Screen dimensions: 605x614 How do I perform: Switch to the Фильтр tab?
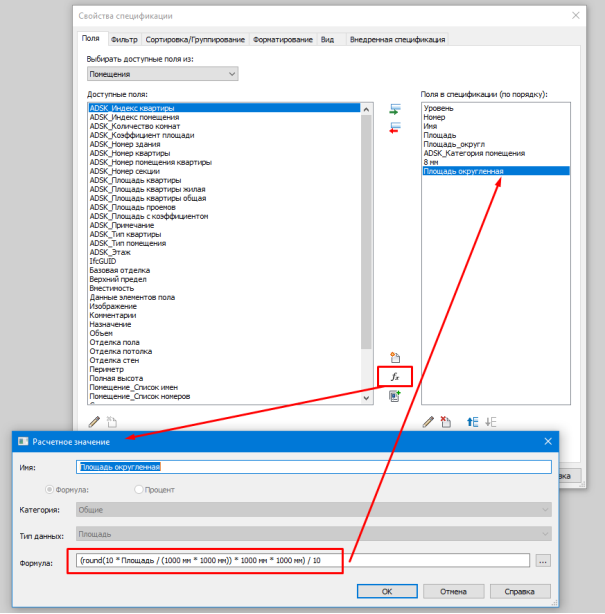(x=124, y=40)
